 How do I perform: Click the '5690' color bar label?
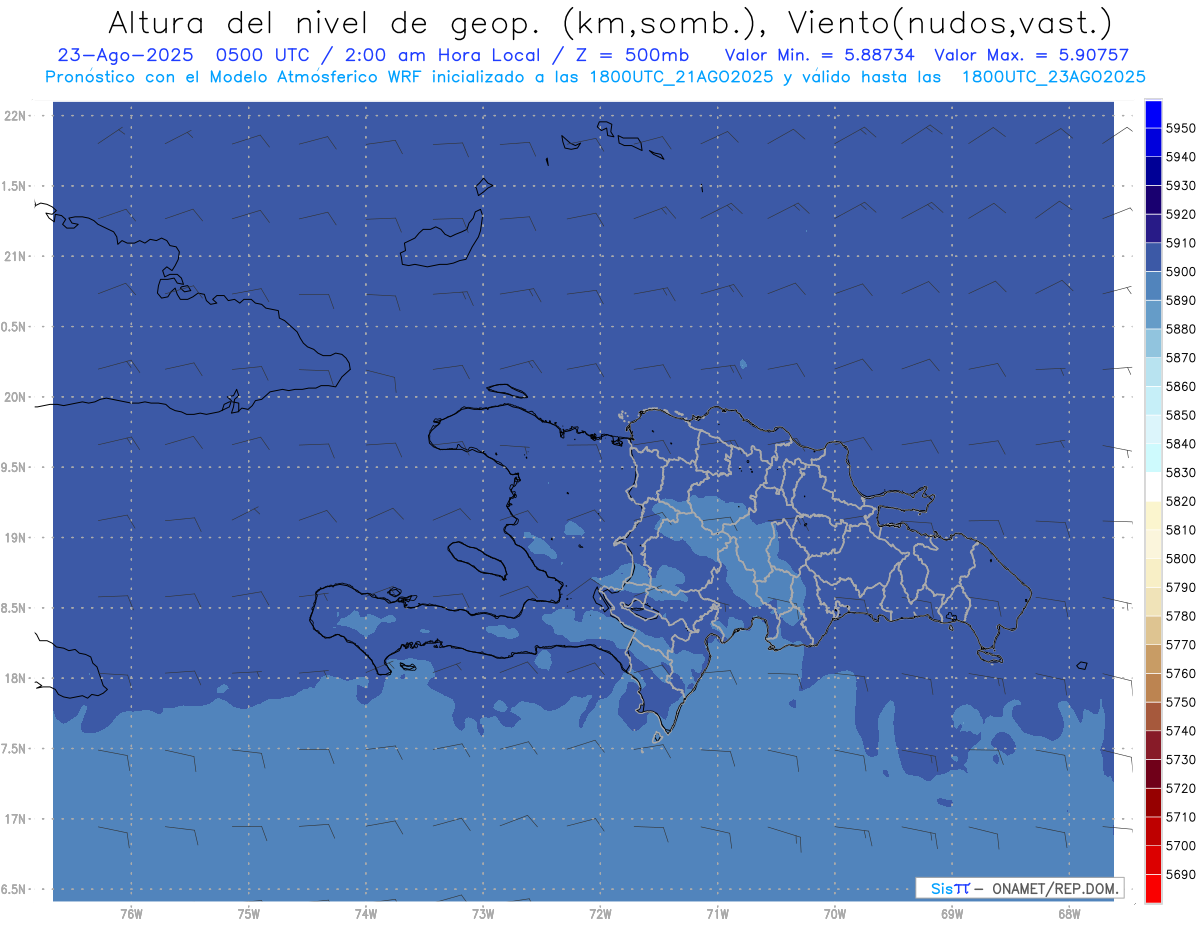pos(1180,874)
